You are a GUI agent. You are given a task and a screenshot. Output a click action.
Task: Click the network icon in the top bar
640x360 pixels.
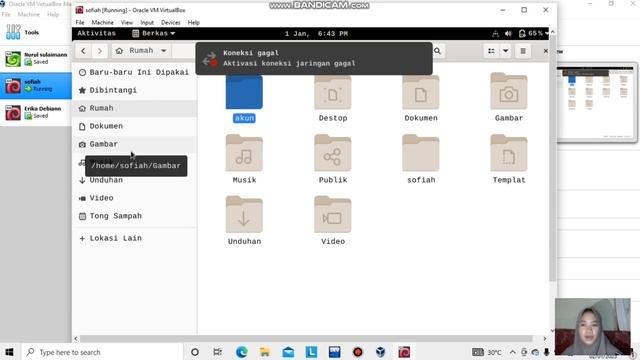pos(495,33)
